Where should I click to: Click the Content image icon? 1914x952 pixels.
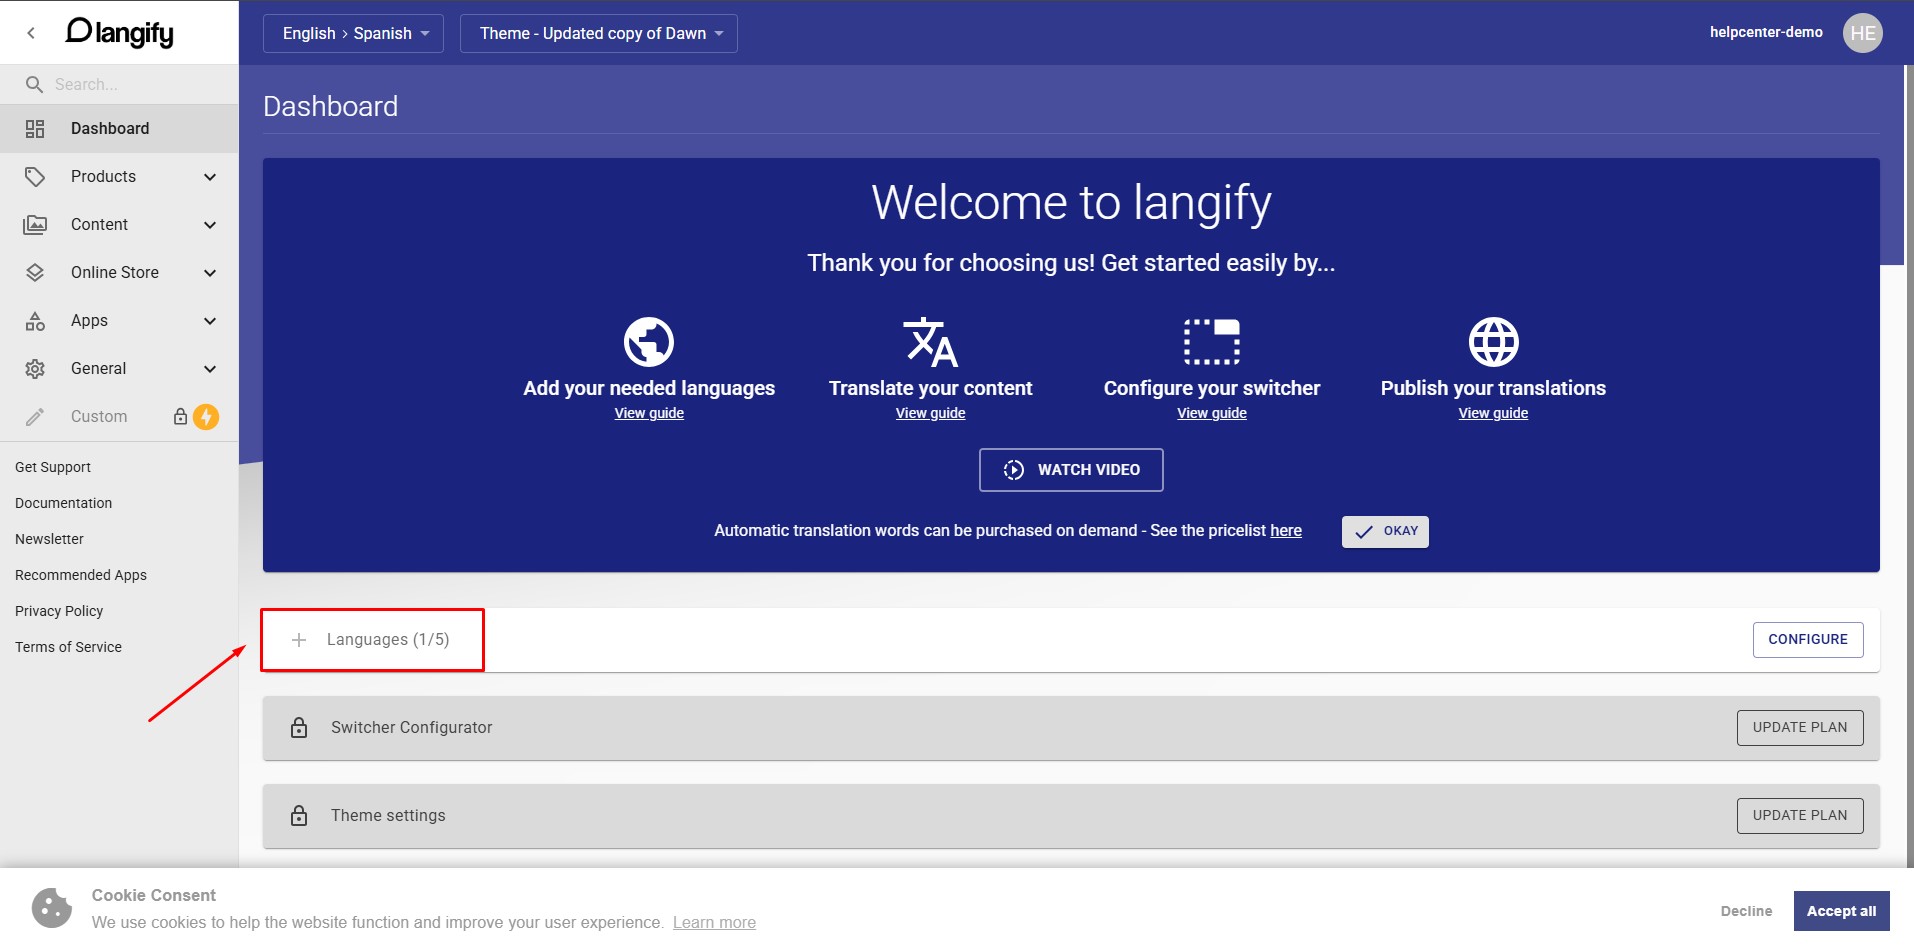[x=35, y=224]
